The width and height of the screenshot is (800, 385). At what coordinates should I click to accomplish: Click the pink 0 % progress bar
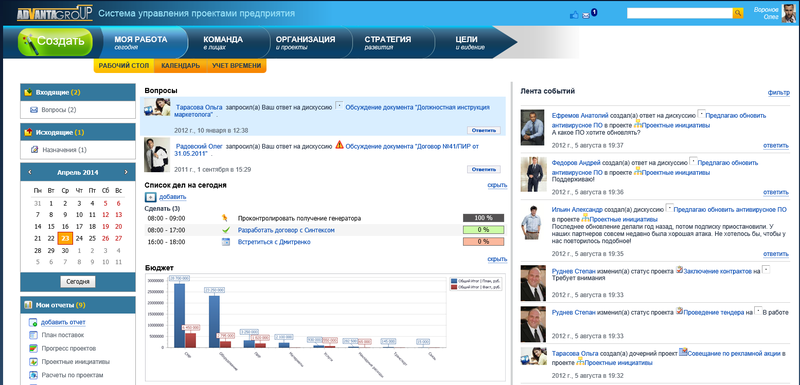click(483, 242)
